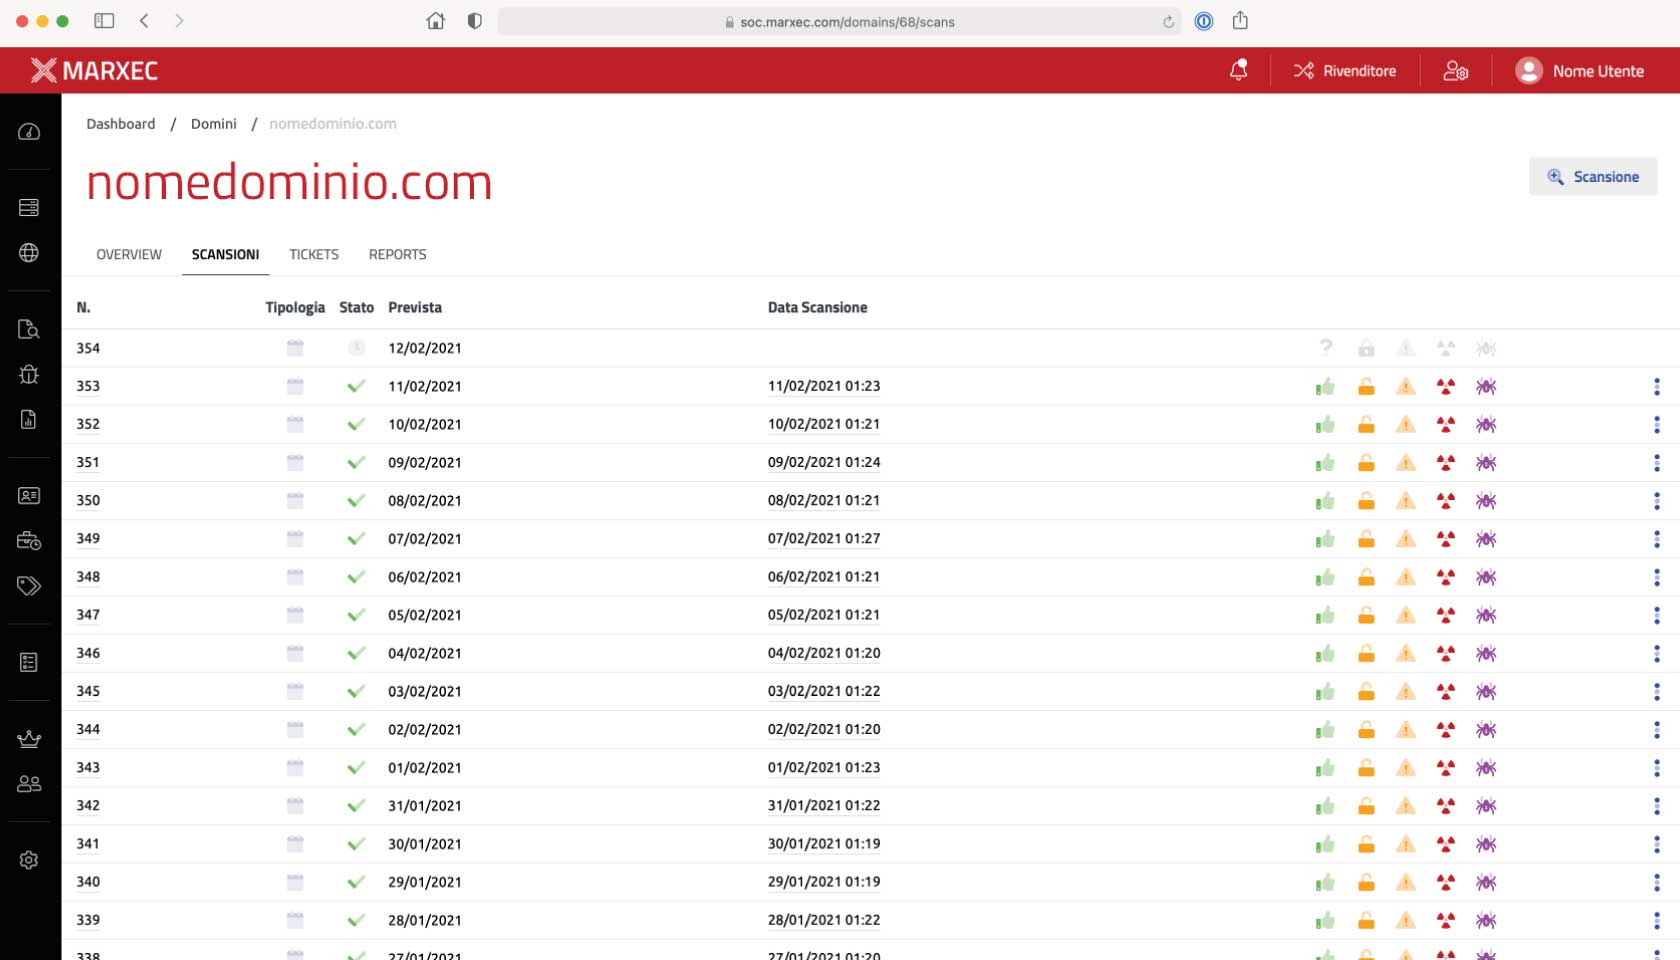
Task: Click the MARXEC logo
Action: [x=94, y=70]
